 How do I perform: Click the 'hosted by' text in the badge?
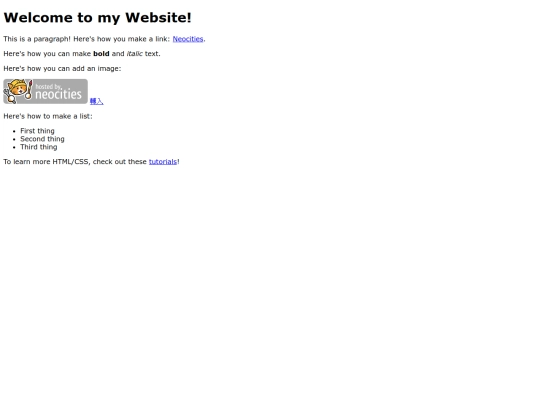click(x=48, y=86)
